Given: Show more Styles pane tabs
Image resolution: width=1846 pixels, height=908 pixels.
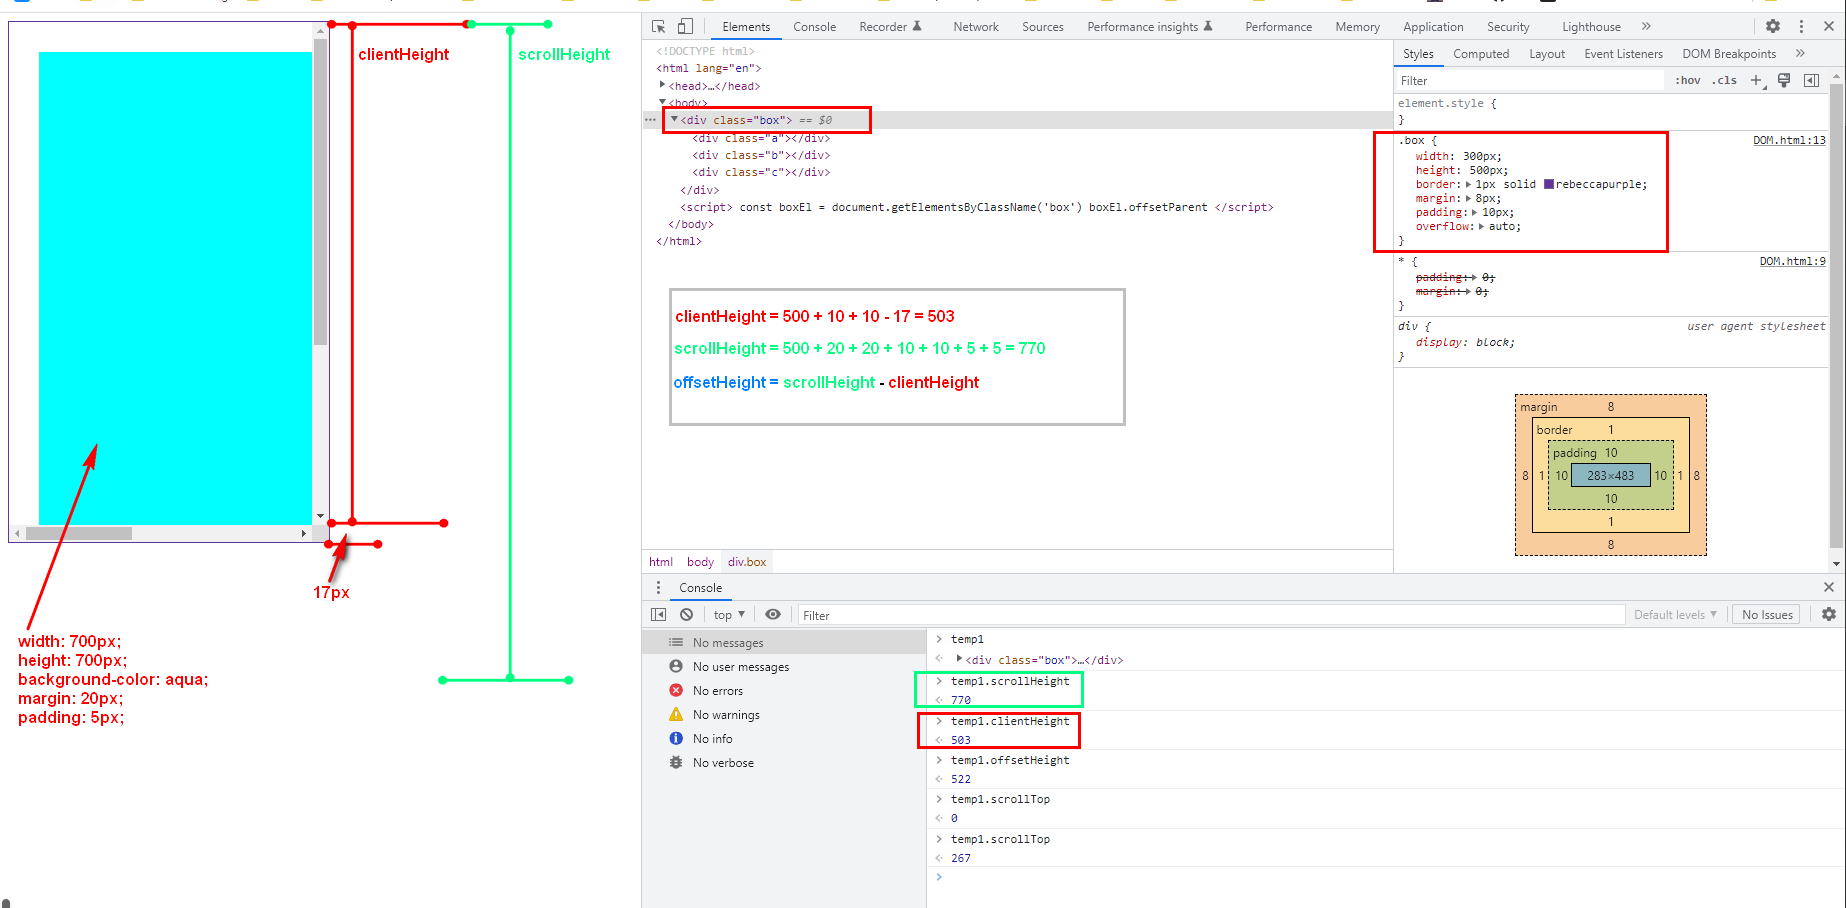Looking at the screenshot, I should point(1800,53).
